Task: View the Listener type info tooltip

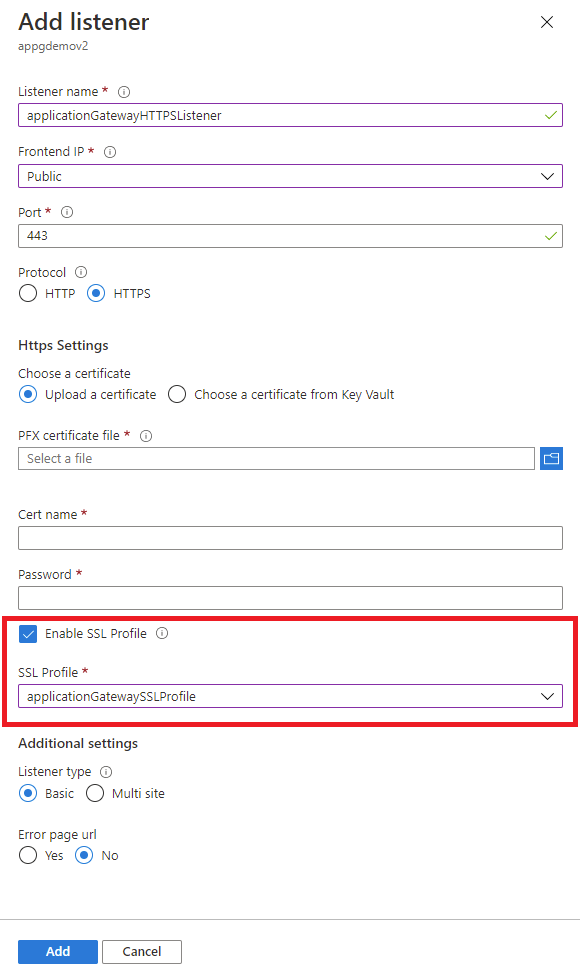Action: click(104, 771)
